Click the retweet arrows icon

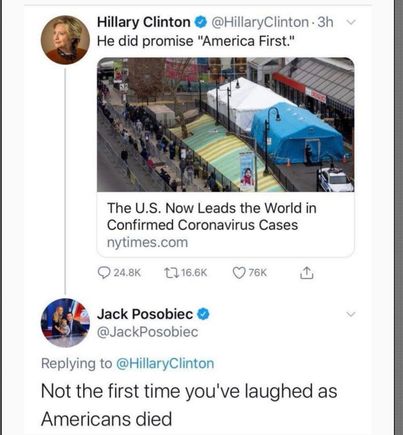[x=172, y=273]
